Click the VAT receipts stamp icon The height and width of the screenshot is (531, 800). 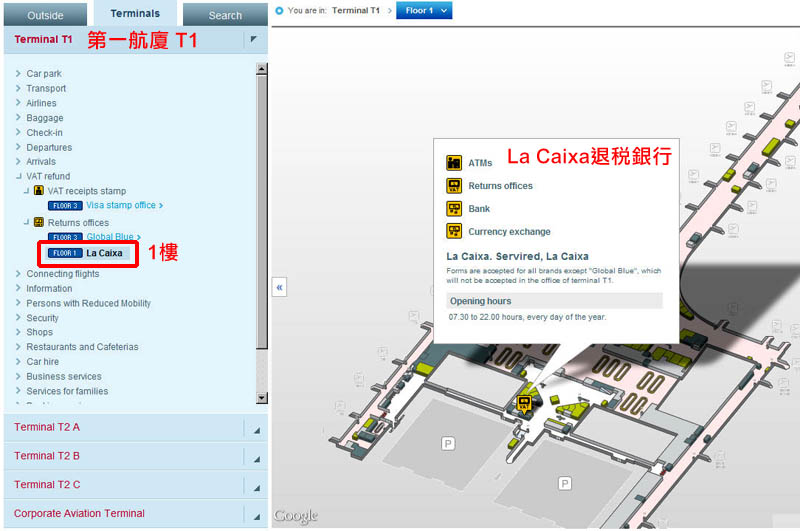pos(39,190)
